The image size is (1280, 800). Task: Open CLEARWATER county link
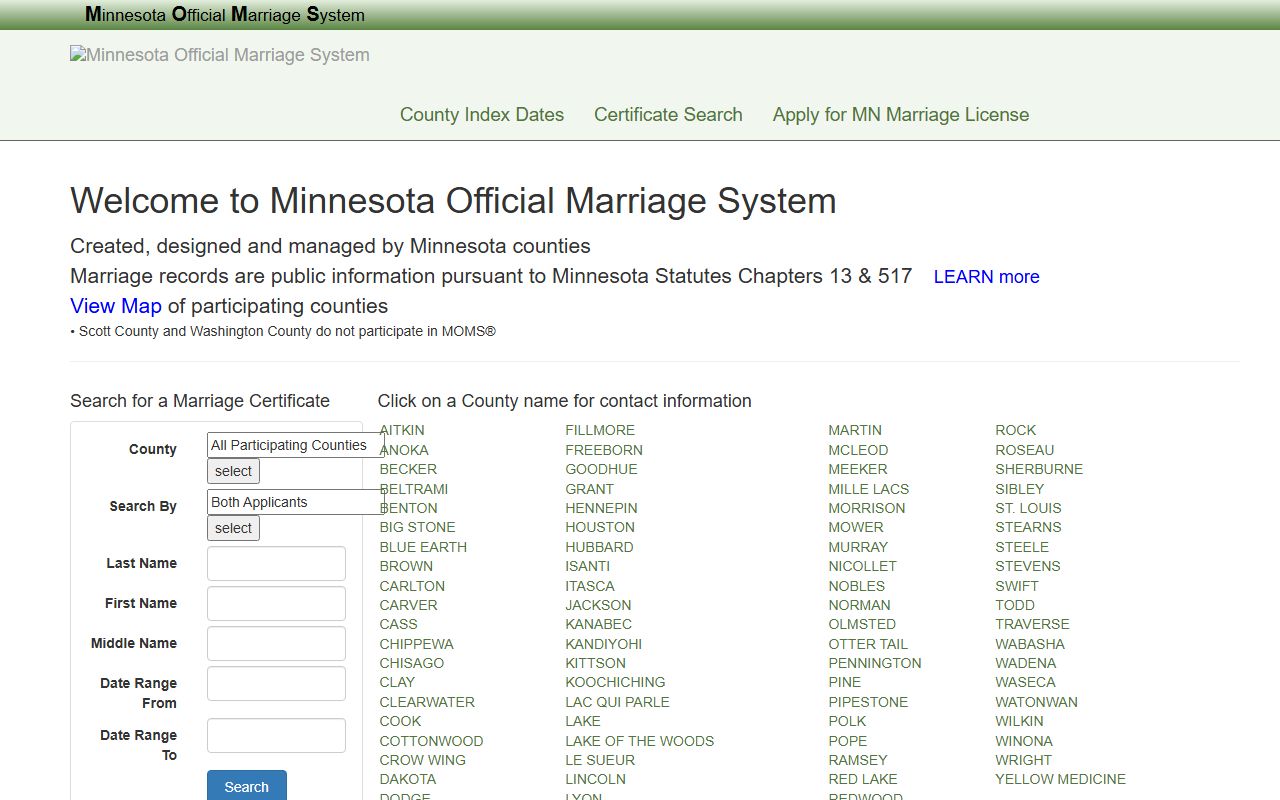click(427, 702)
